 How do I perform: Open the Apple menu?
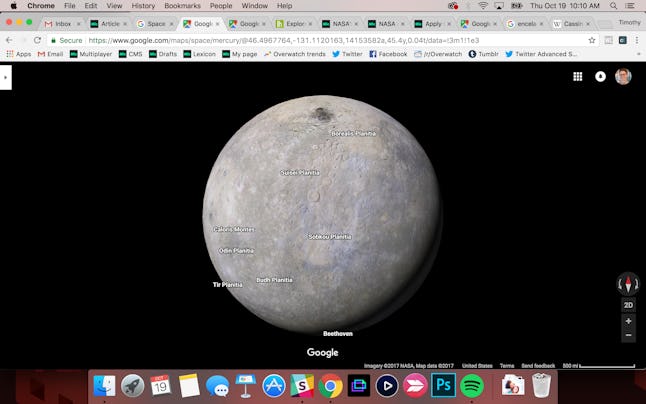[14, 6]
